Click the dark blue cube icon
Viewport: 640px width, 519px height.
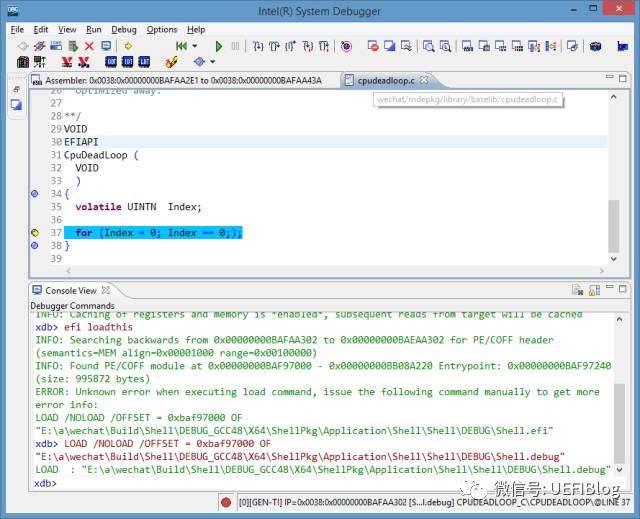(x=596, y=47)
